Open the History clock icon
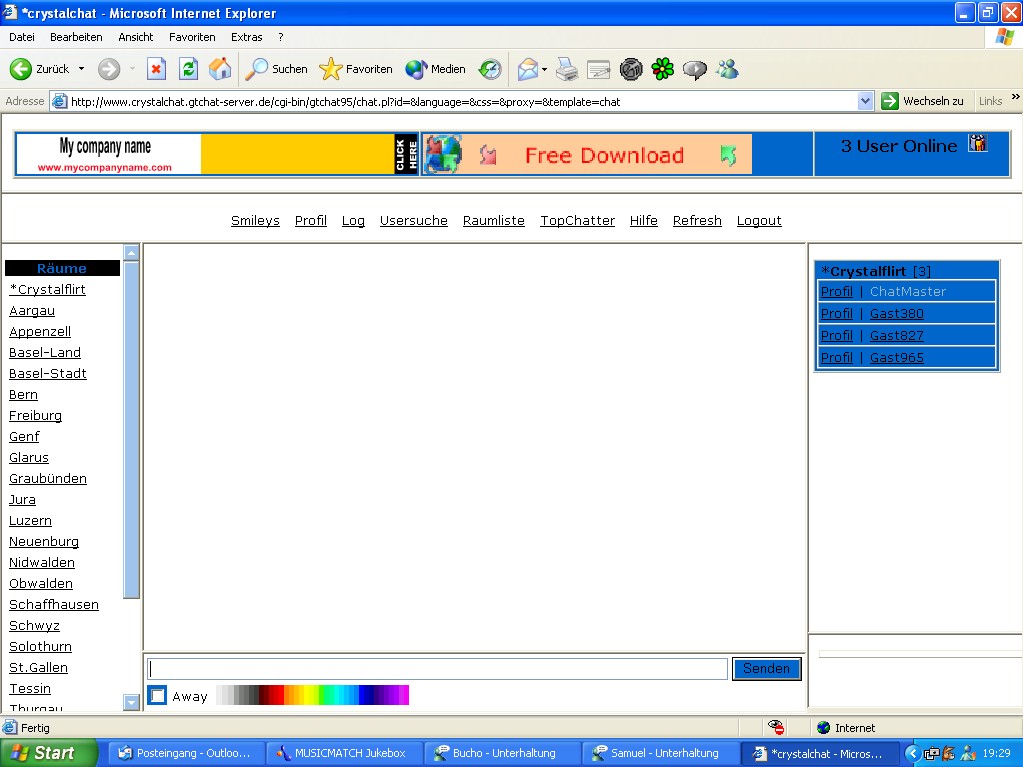This screenshot has width=1023, height=767. click(x=490, y=69)
